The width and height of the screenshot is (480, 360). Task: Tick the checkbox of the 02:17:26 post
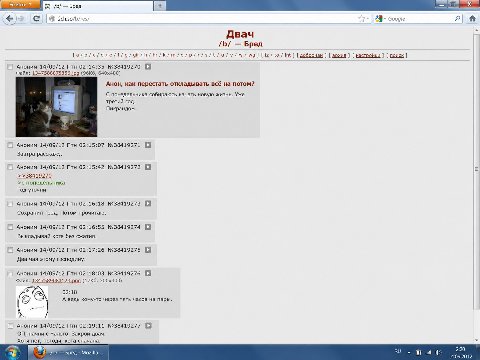[10, 250]
